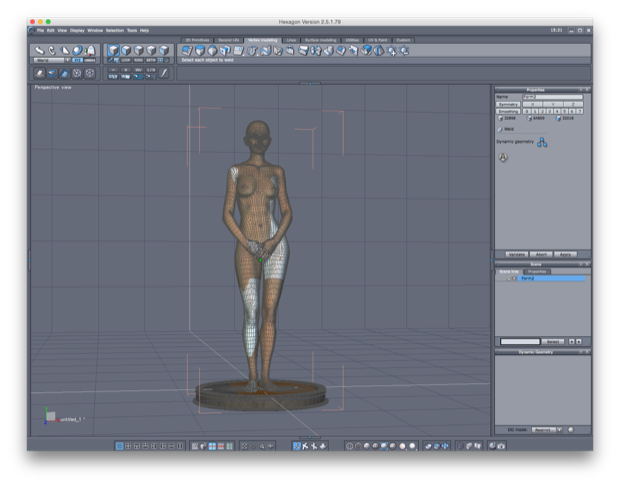Click the Abort button
Screen dimensions: 620x487
point(541,255)
